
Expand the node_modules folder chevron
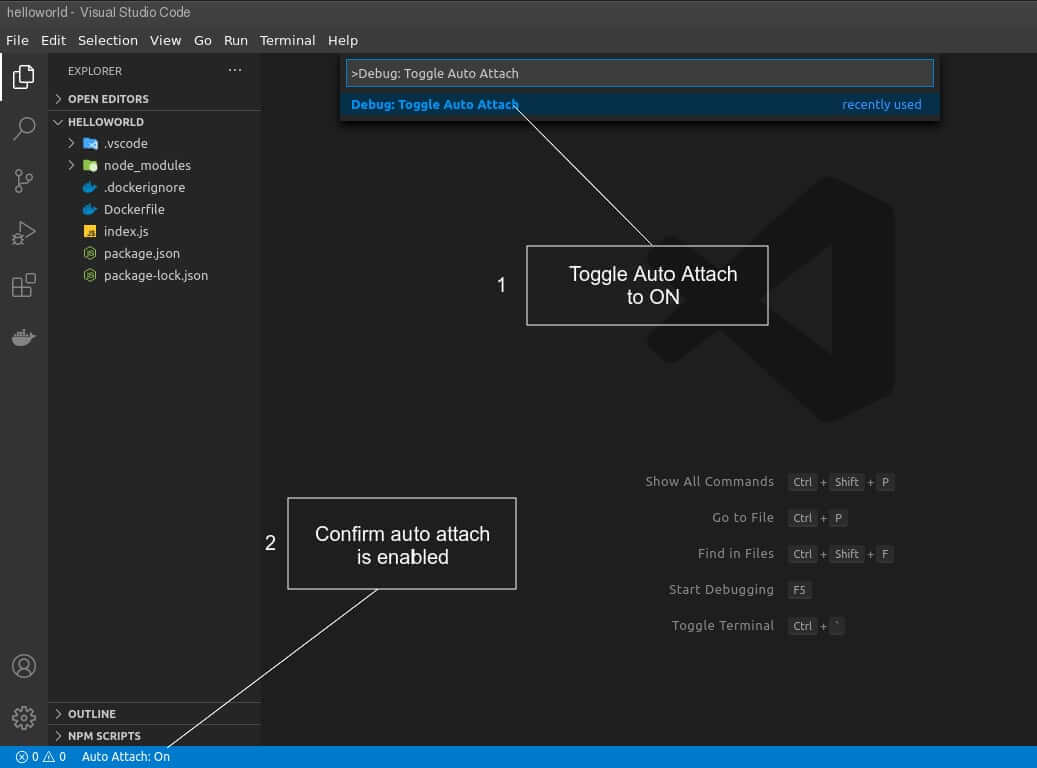(x=71, y=165)
